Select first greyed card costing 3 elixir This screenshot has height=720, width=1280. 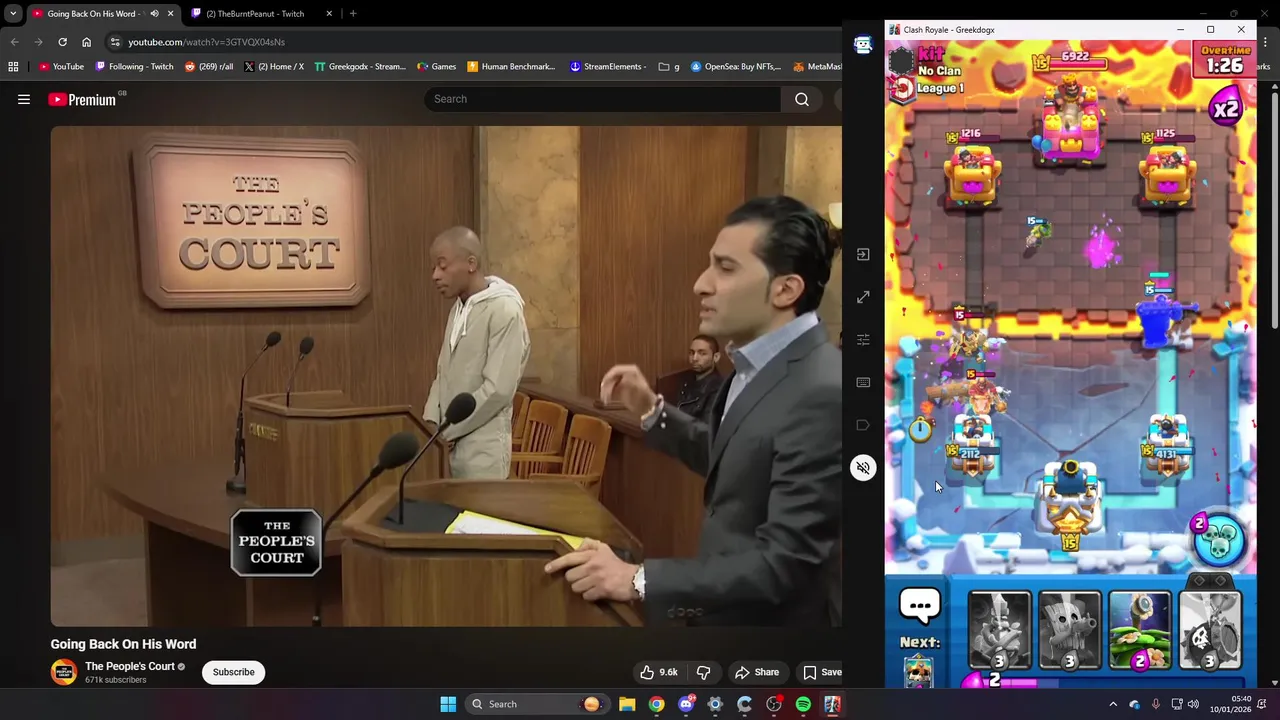(999, 630)
